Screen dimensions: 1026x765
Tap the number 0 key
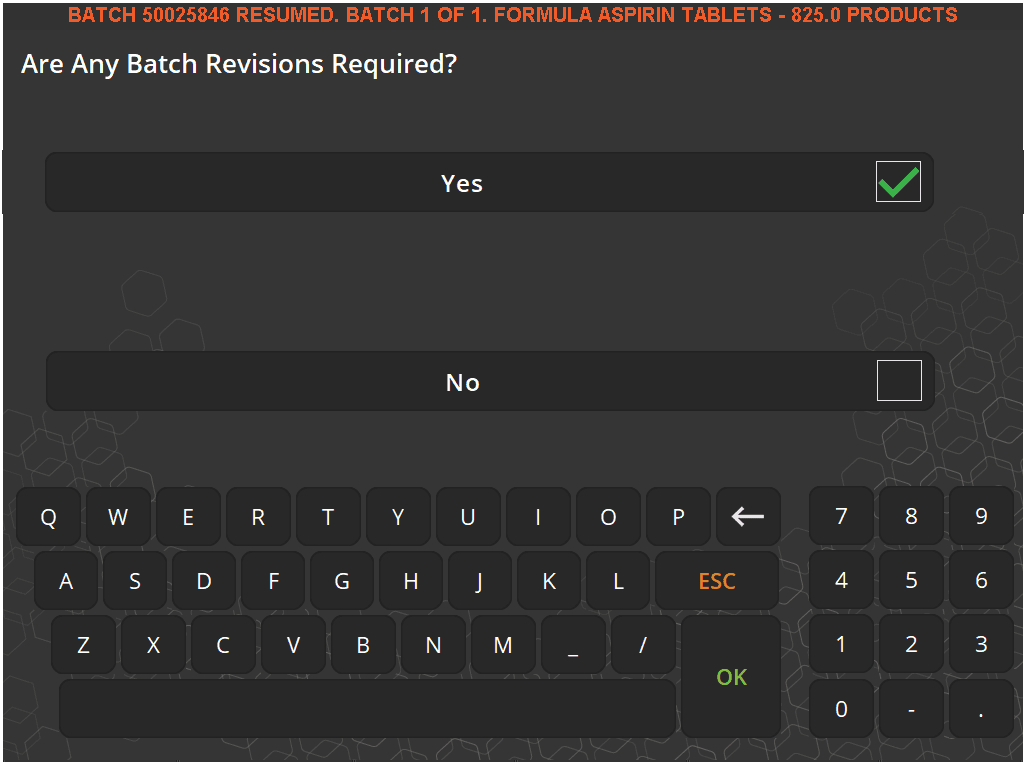(x=841, y=709)
